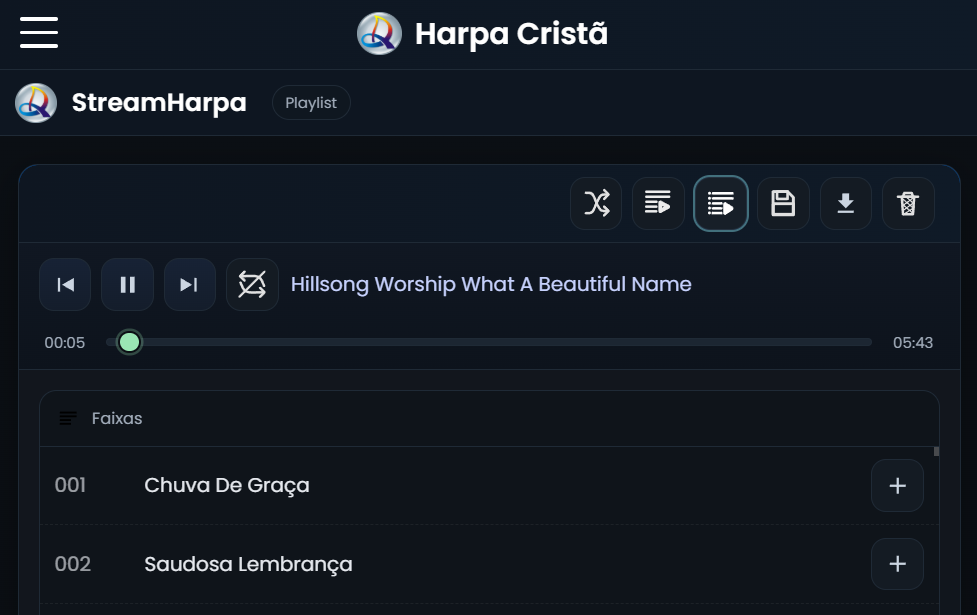977x615 pixels.
Task: Skip to next track
Action: 189,285
